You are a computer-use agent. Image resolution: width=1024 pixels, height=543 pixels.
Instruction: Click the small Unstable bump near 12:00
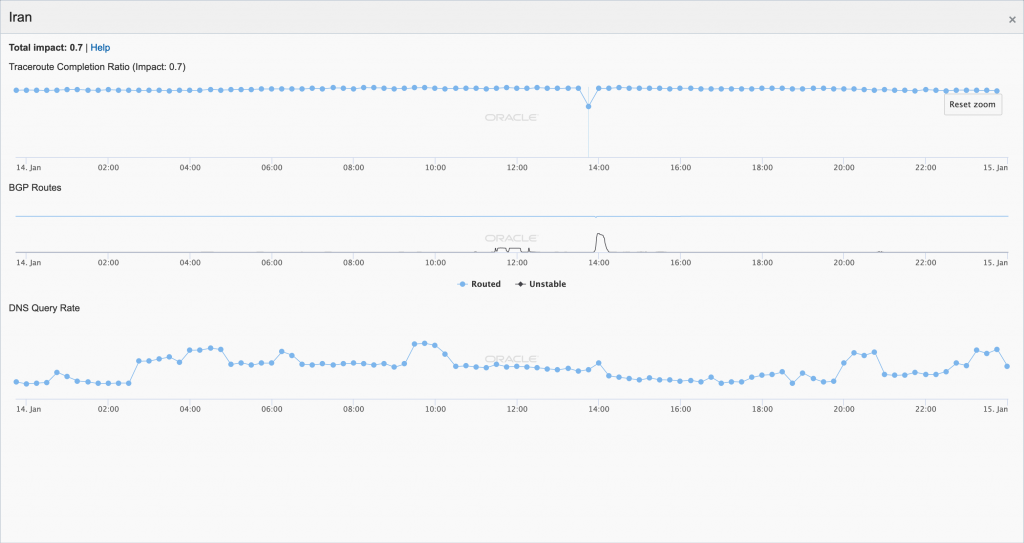click(510, 249)
